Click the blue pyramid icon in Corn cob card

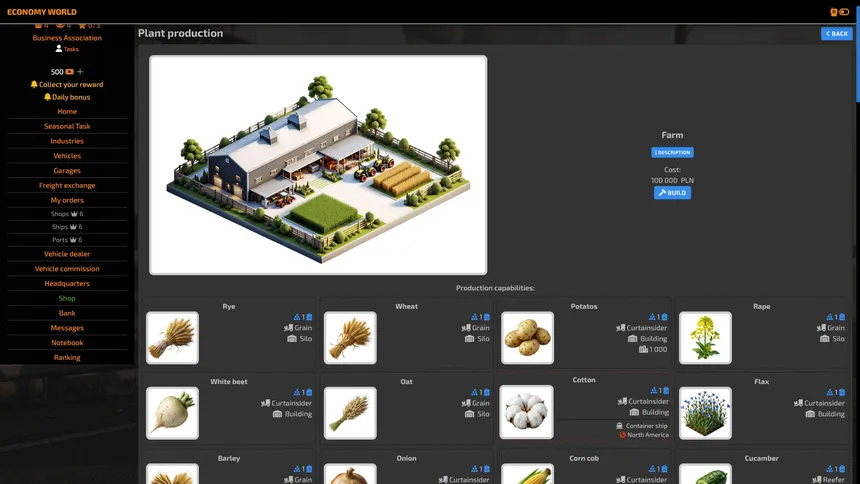[x=652, y=469]
